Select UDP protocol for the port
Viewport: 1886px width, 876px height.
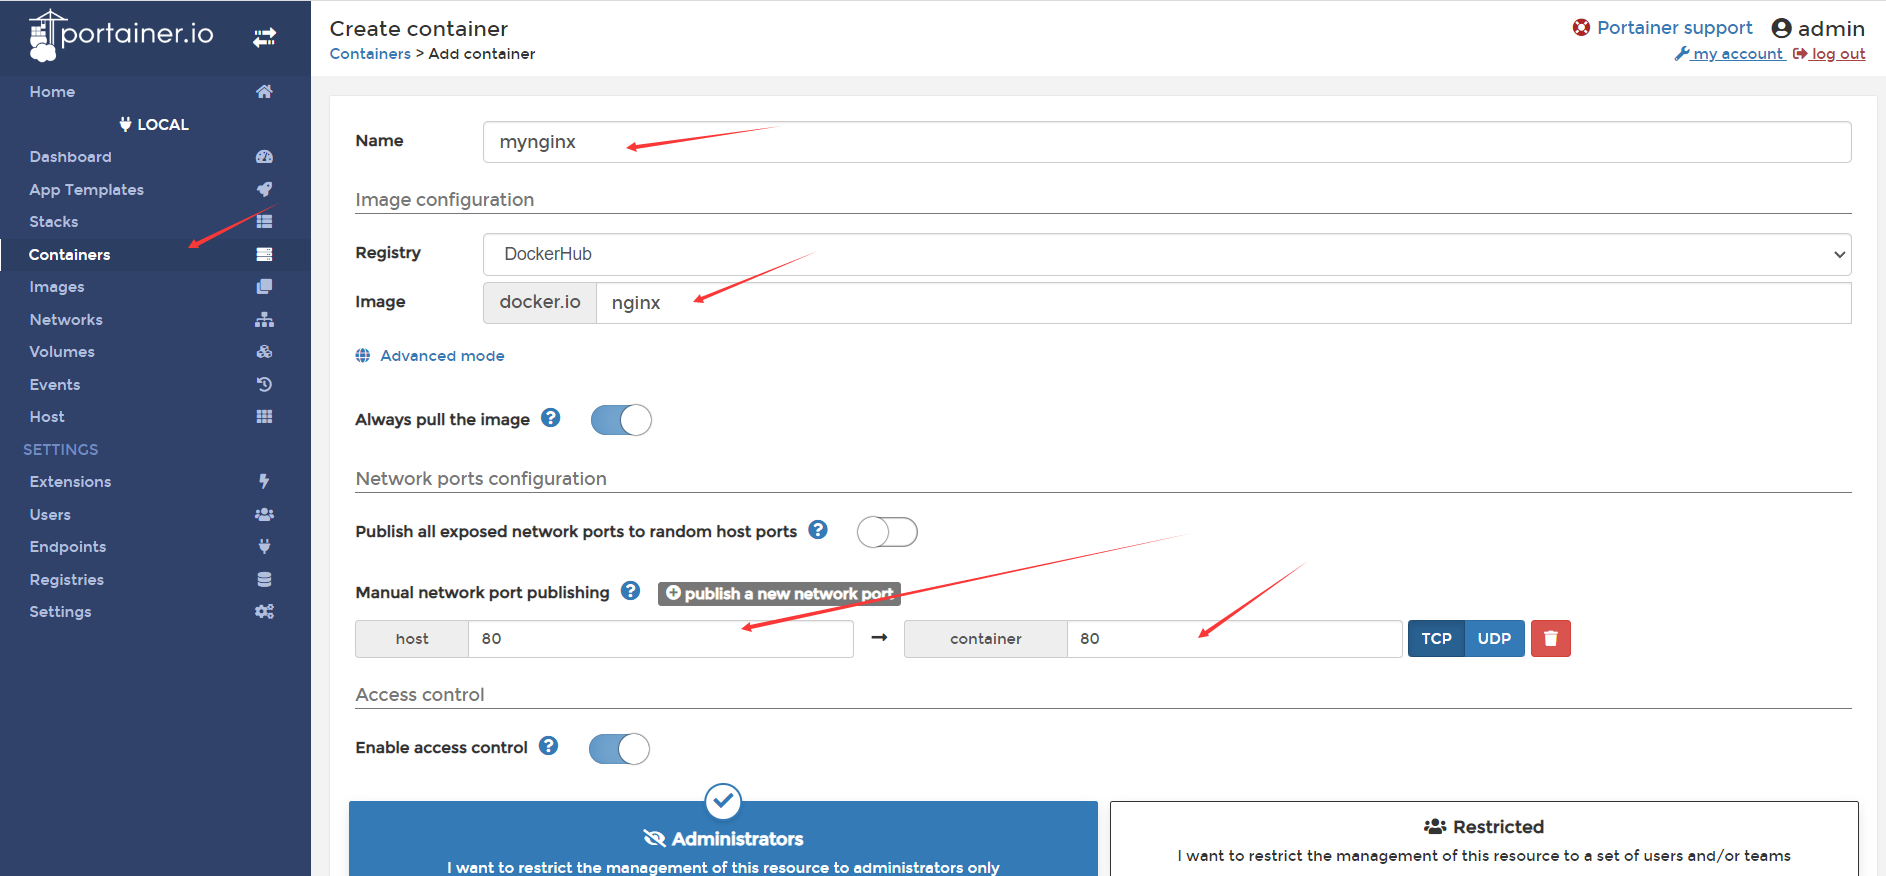[1494, 638]
